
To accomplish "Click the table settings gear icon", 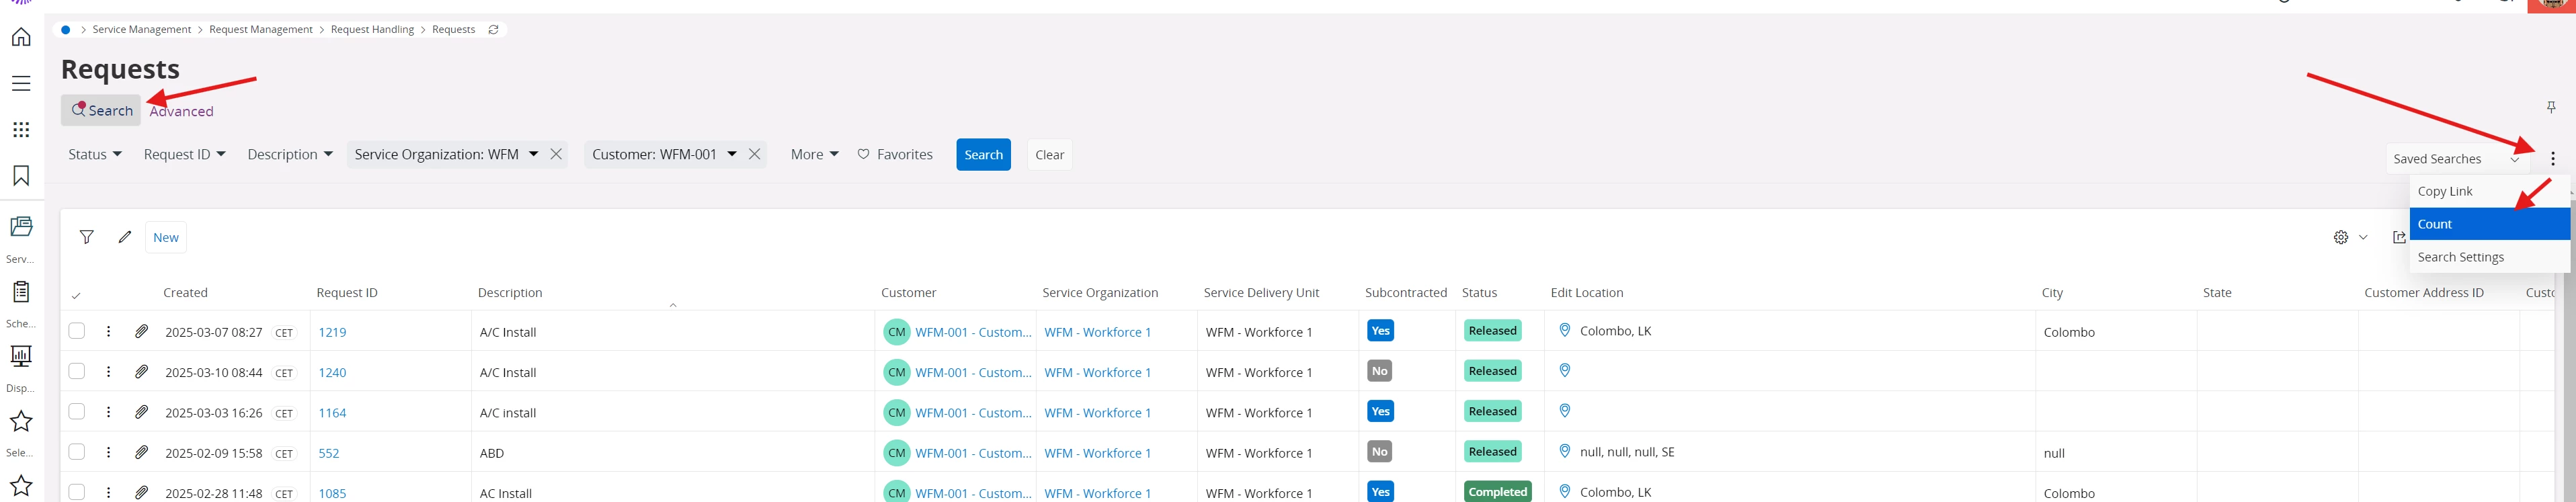I will [x=2340, y=237].
